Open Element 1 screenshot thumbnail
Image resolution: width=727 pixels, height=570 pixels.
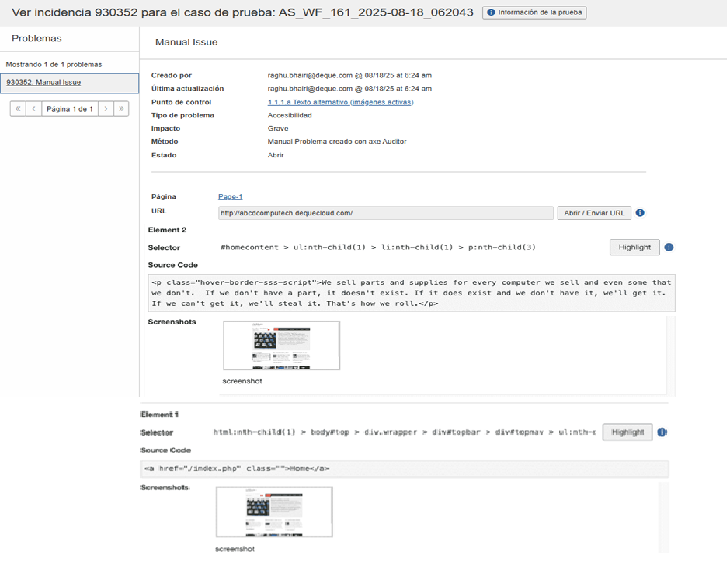(274, 512)
